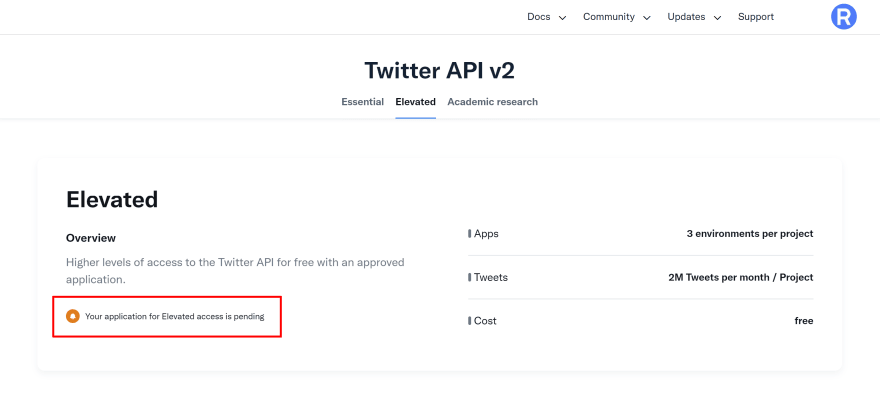The width and height of the screenshot is (880, 393).
Task: Click the 3 environments per project value
Action: click(750, 234)
